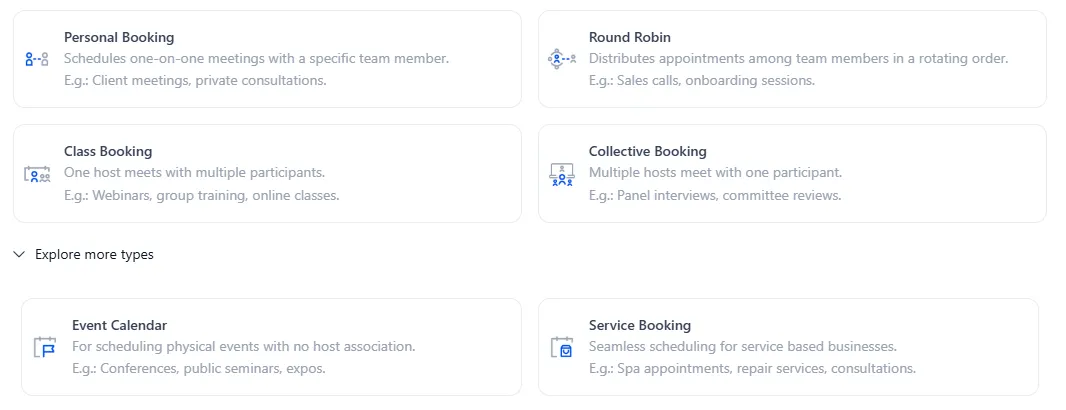This screenshot has width=1066, height=410.
Task: Click the Class Booking icon
Action: pyautogui.click(x=37, y=174)
